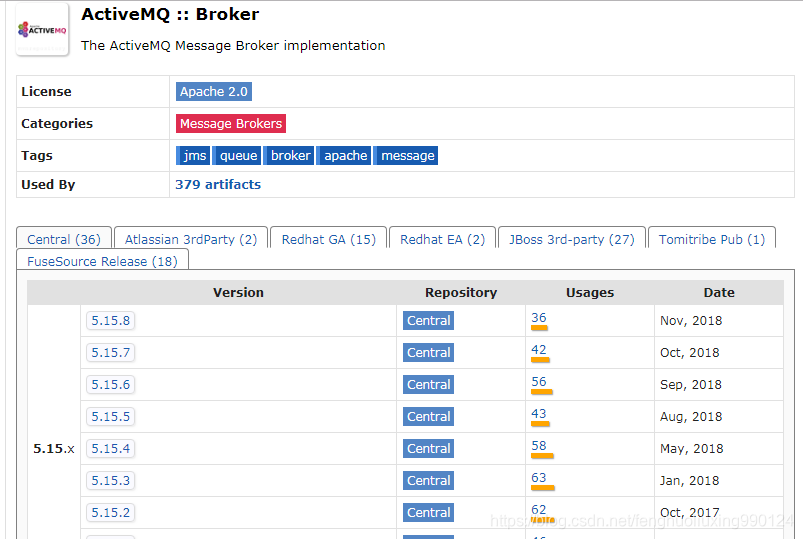Image resolution: width=803 pixels, height=539 pixels.
Task: Switch to the Central (36) tab
Action: (x=64, y=239)
